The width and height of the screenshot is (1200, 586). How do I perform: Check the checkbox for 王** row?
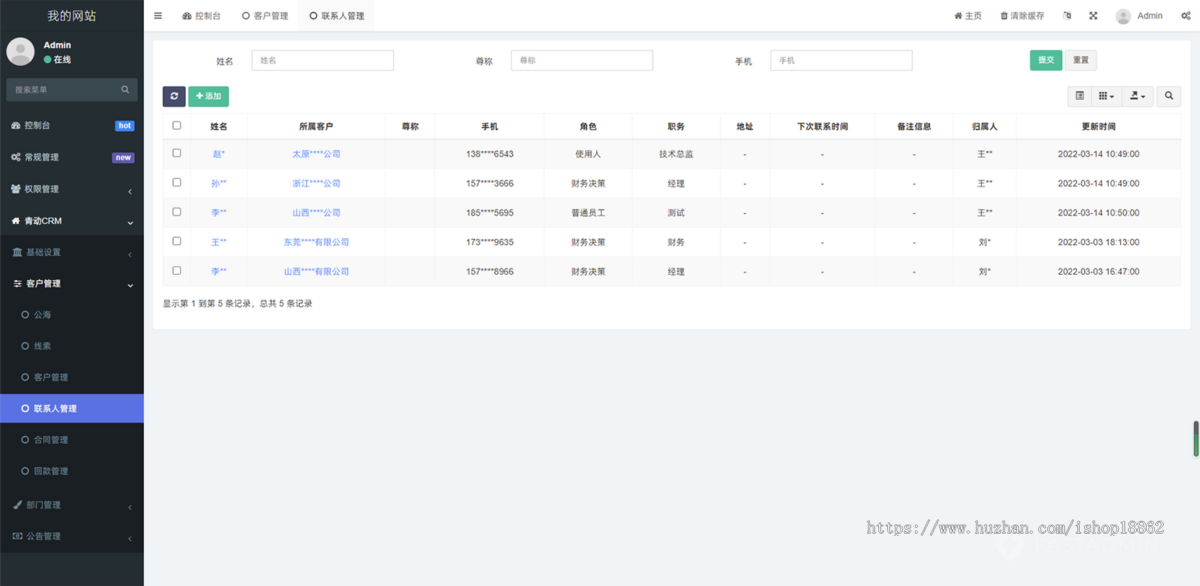click(177, 241)
